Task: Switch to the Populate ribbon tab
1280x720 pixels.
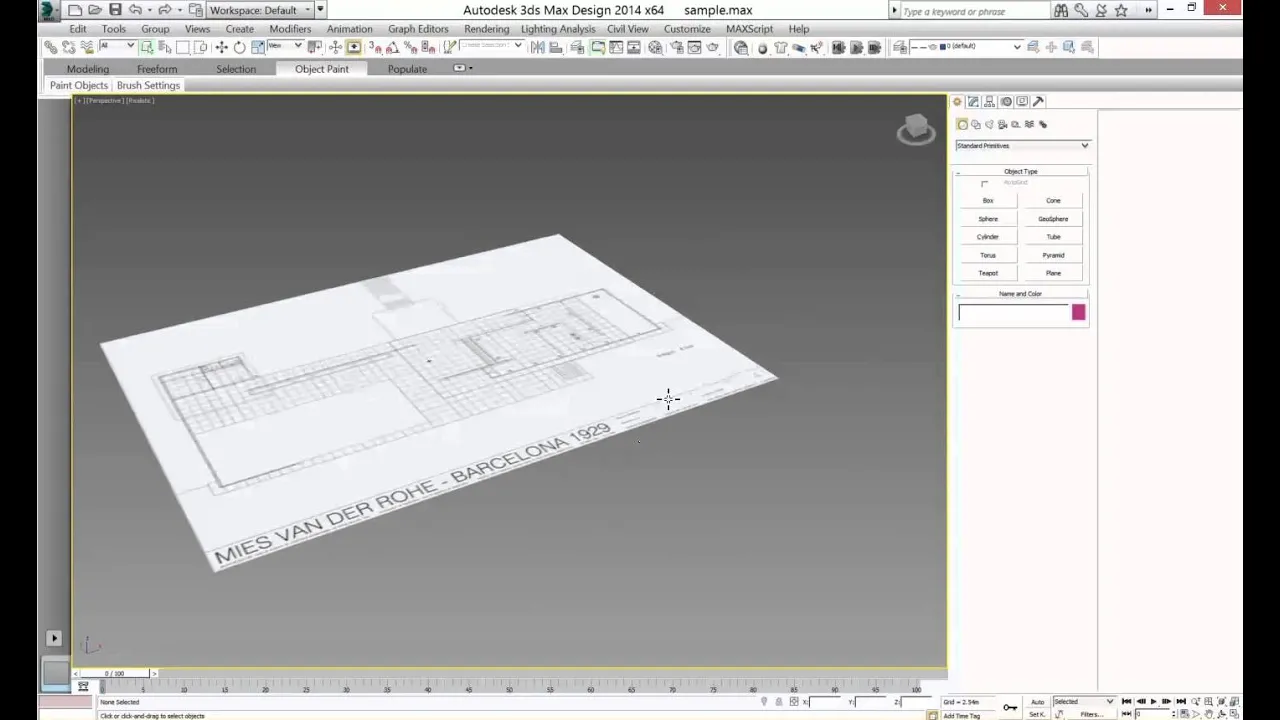Action: click(407, 69)
